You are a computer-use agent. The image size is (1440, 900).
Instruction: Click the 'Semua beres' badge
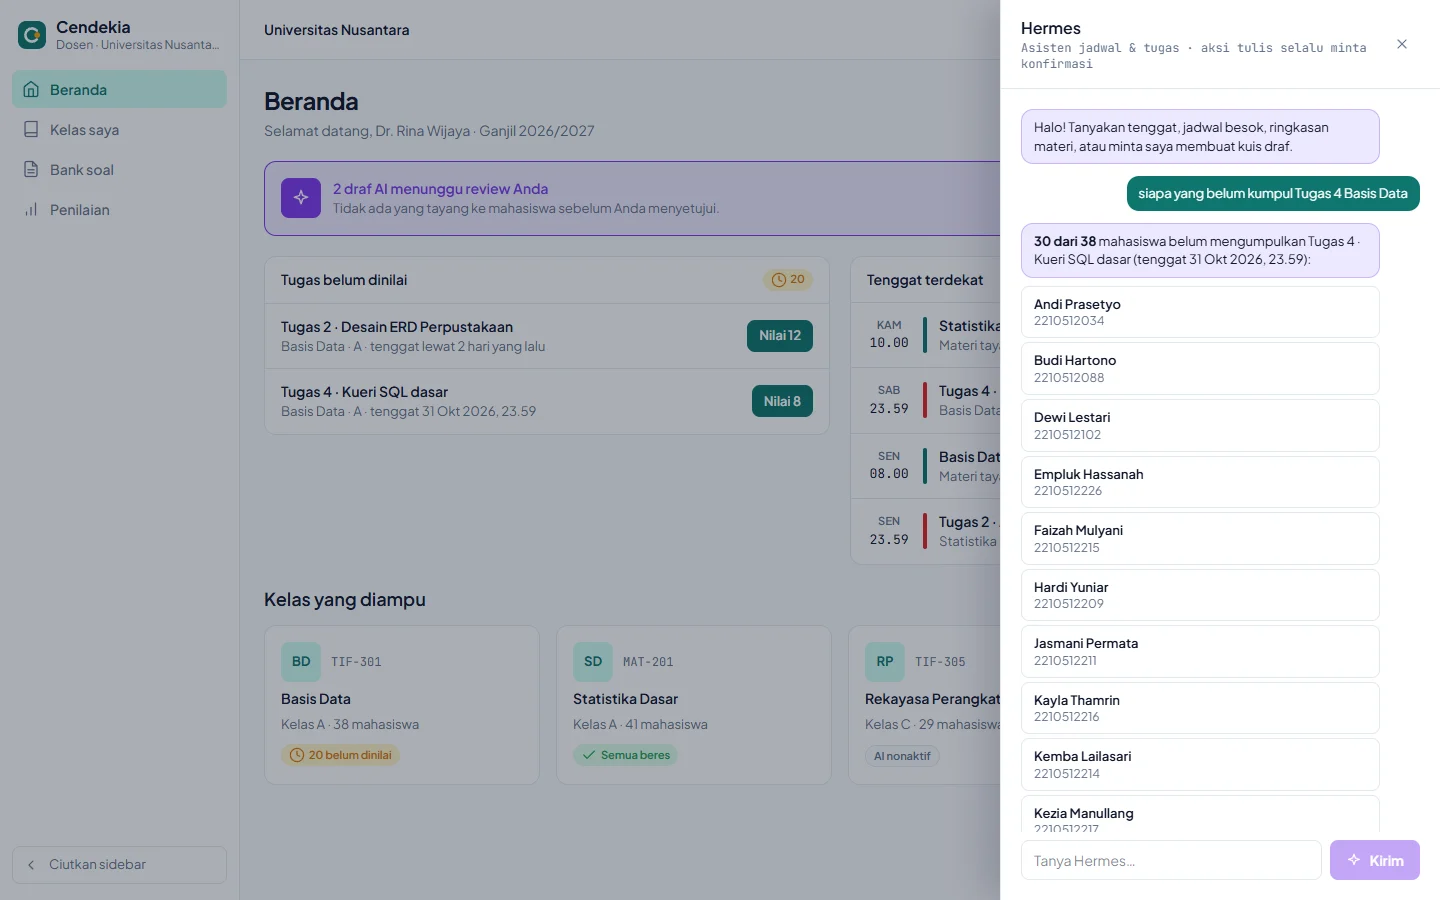(625, 755)
